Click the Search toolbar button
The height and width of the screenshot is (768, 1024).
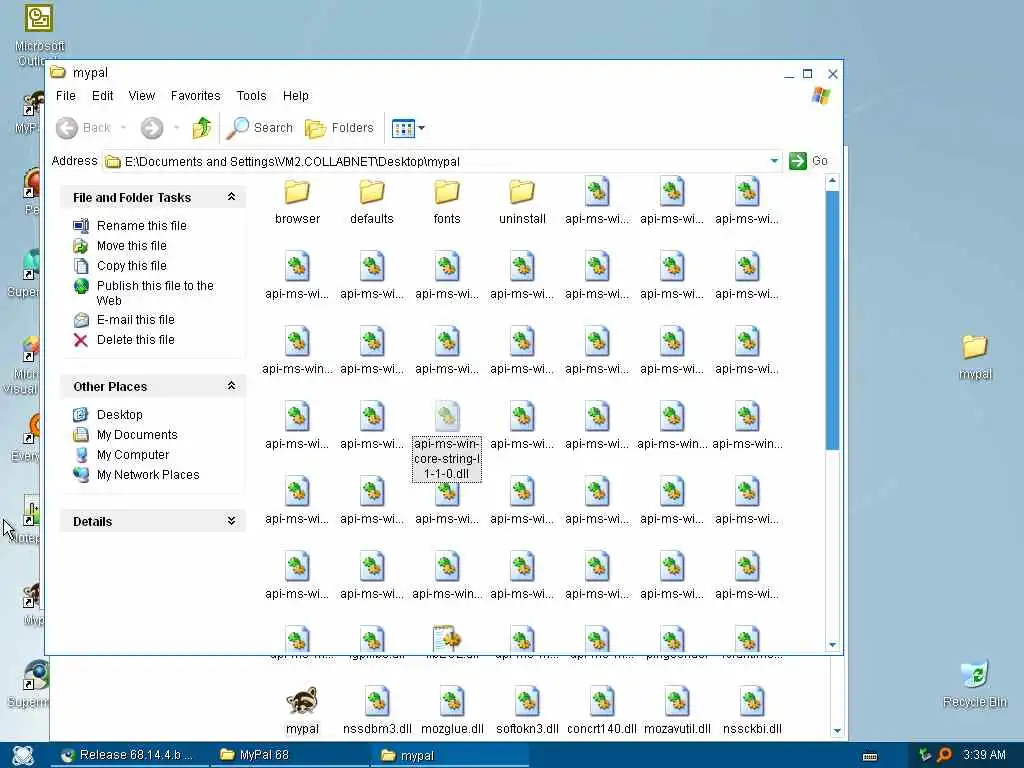click(260, 128)
